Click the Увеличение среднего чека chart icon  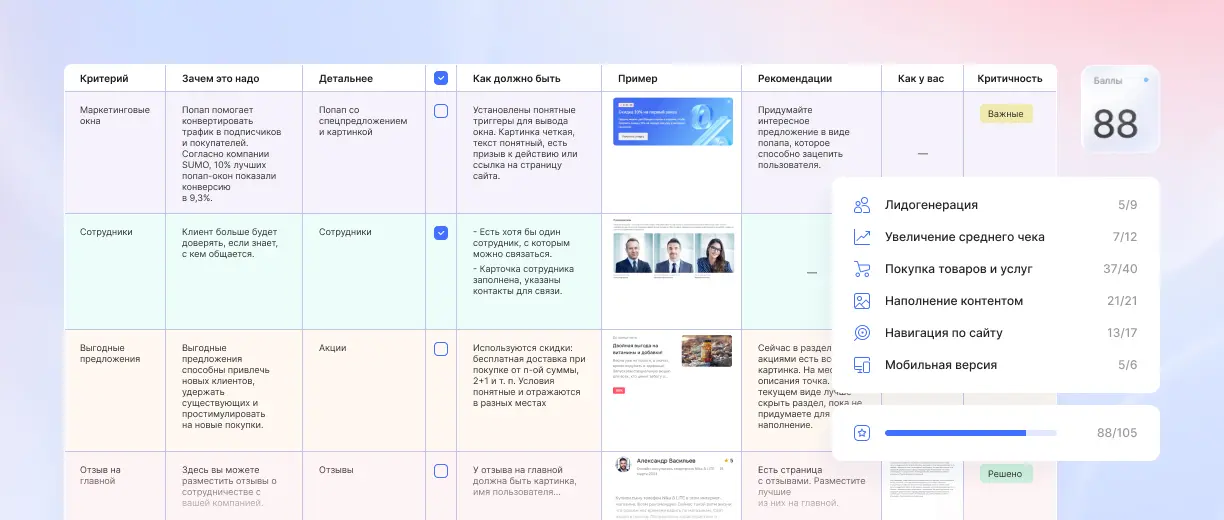(x=862, y=237)
